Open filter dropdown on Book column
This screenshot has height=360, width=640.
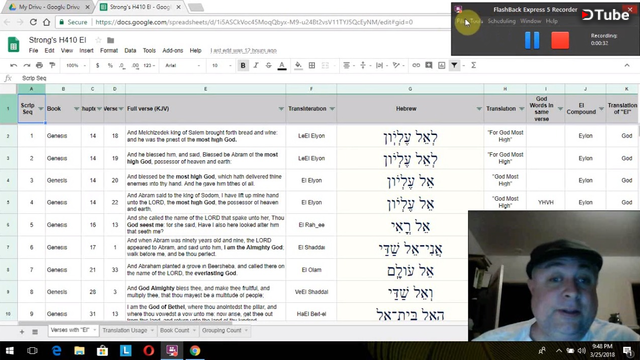(x=76, y=109)
